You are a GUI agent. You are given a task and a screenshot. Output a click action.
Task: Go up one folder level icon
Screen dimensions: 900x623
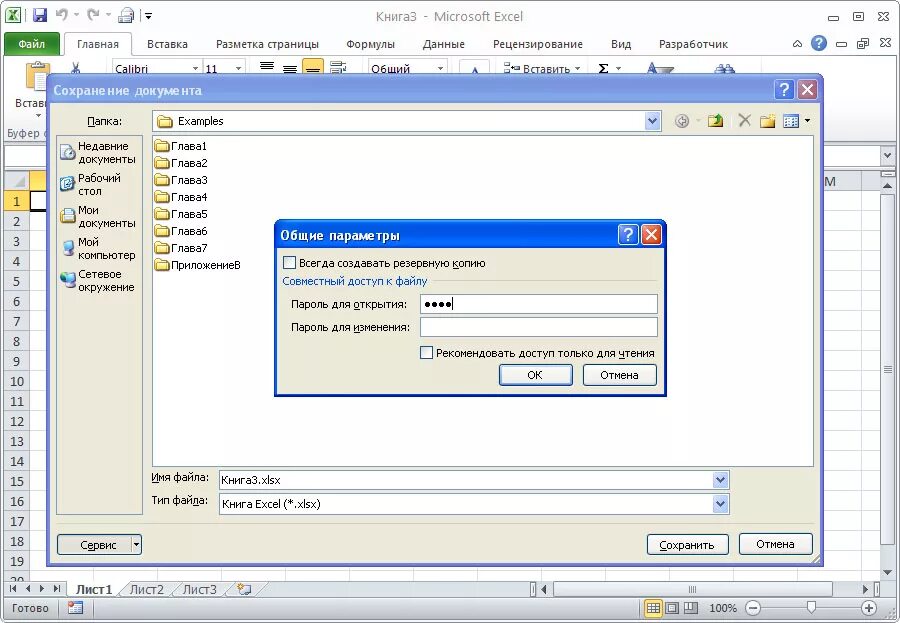click(x=715, y=121)
